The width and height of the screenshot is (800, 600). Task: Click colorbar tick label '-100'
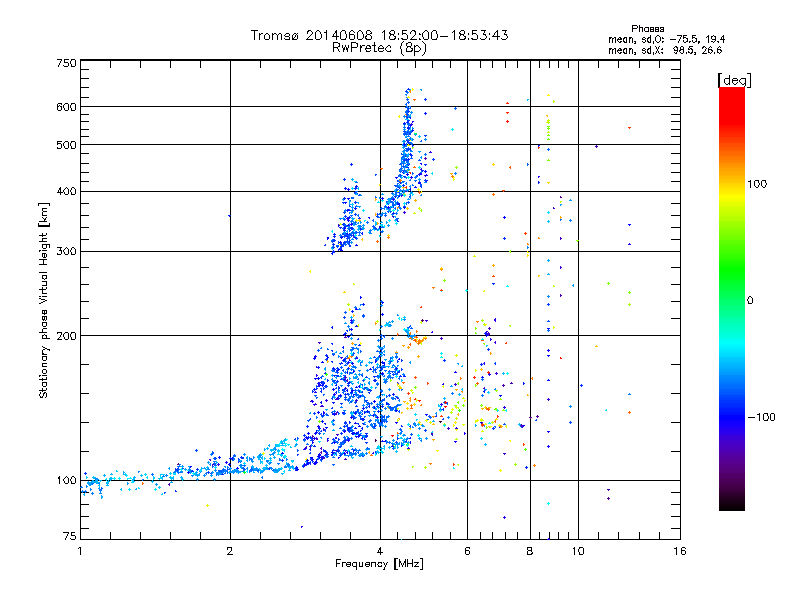[761, 417]
